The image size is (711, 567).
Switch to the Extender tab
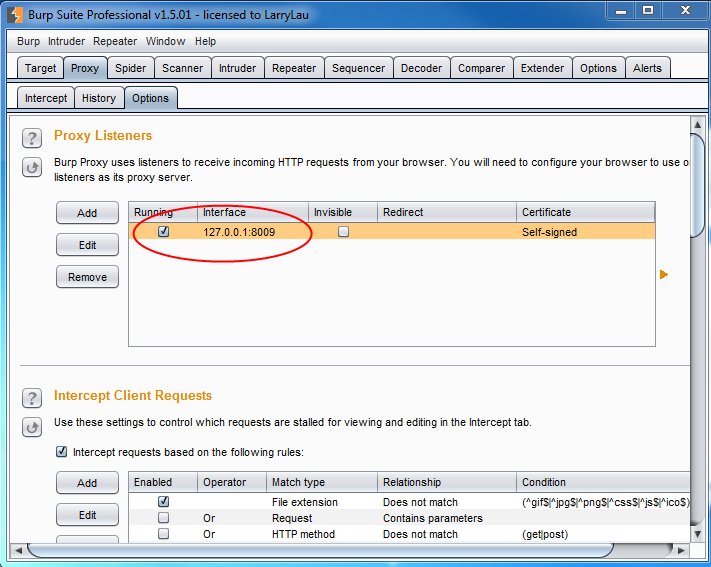click(543, 68)
